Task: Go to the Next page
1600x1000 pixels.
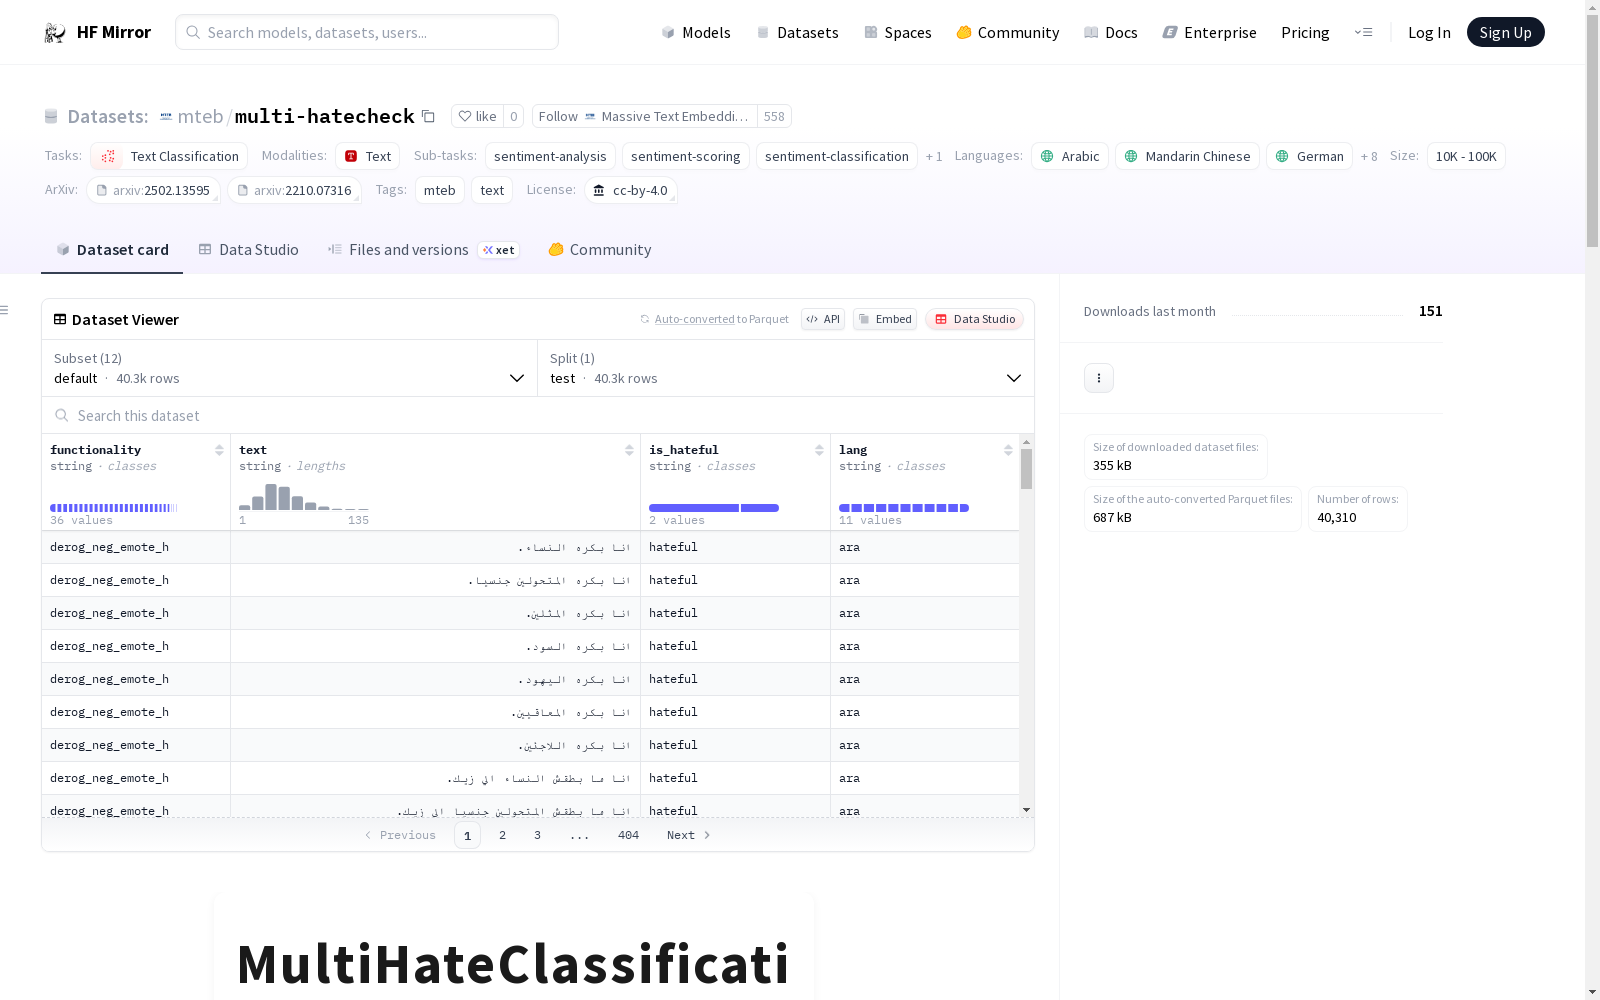Action: 689,835
